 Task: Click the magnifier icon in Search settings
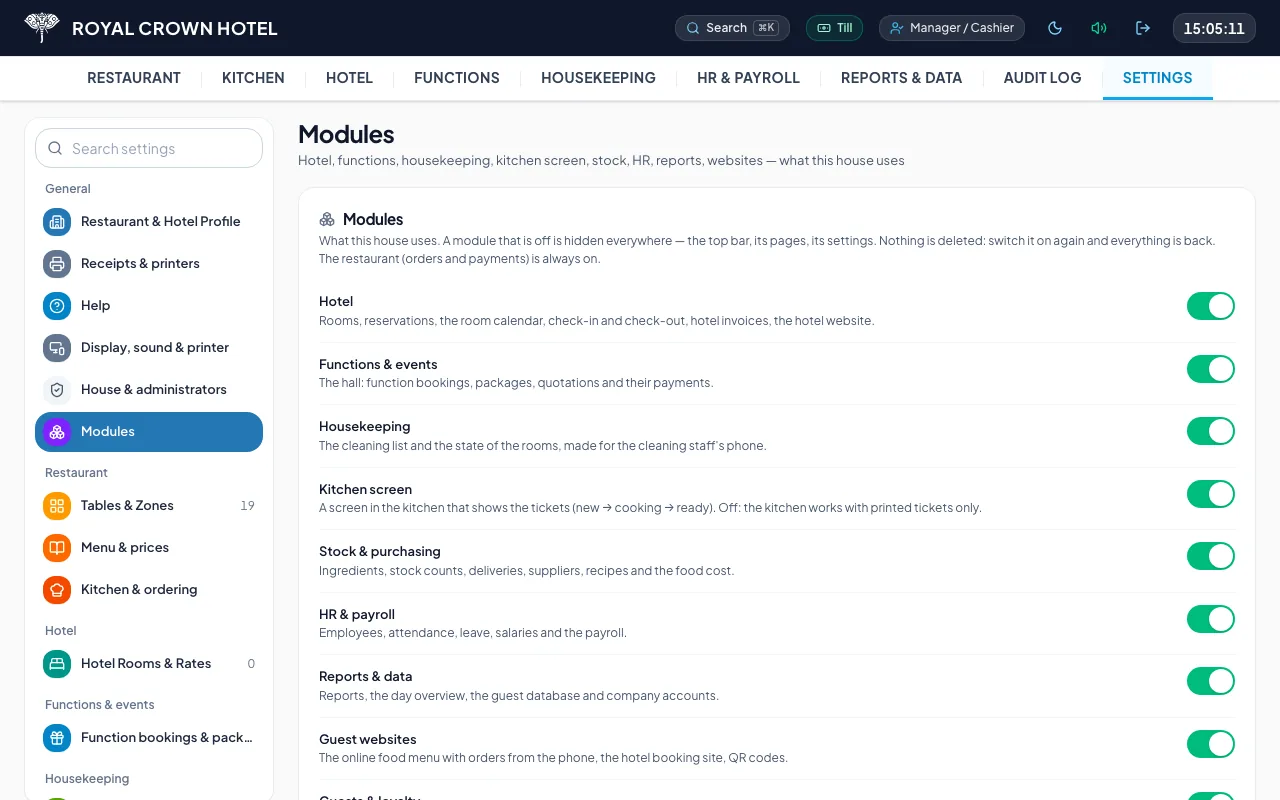(55, 149)
